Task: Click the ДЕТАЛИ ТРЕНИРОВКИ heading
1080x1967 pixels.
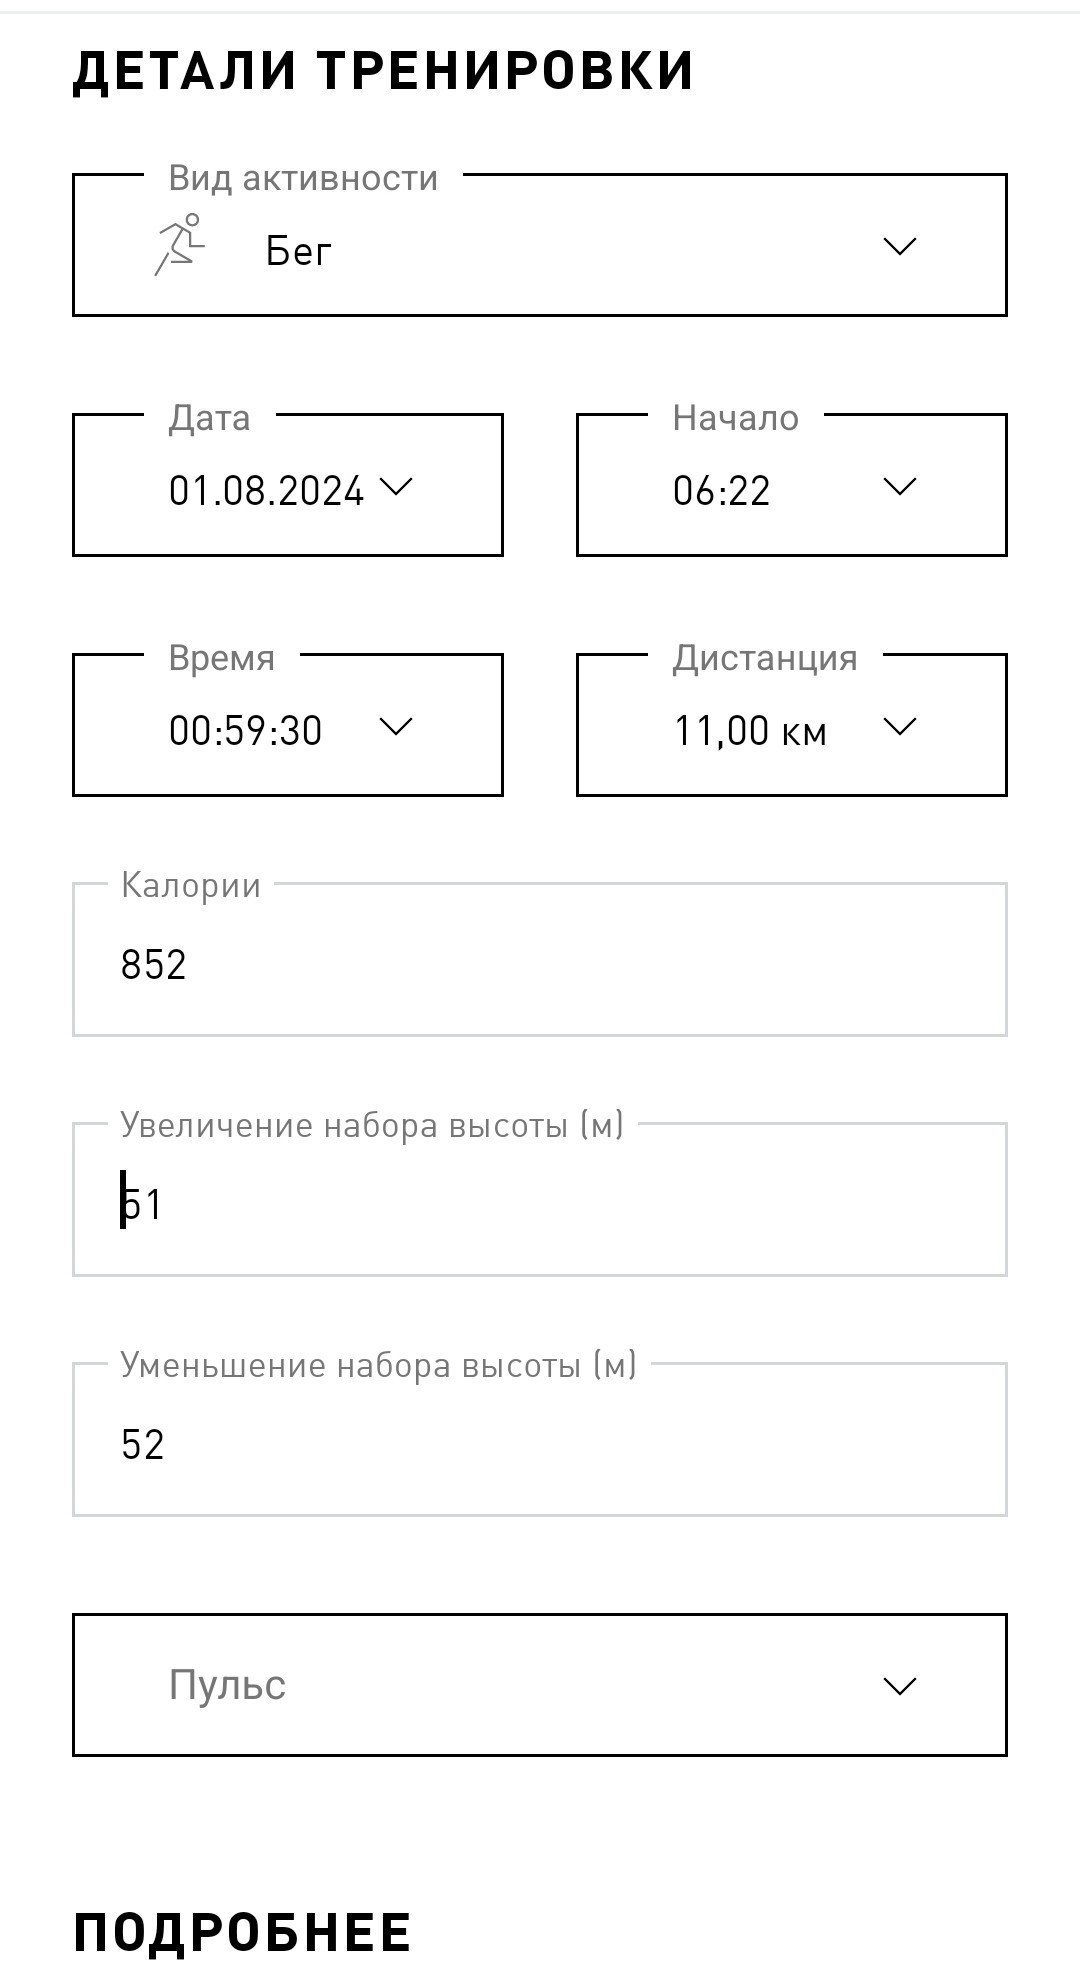Action: click(383, 71)
